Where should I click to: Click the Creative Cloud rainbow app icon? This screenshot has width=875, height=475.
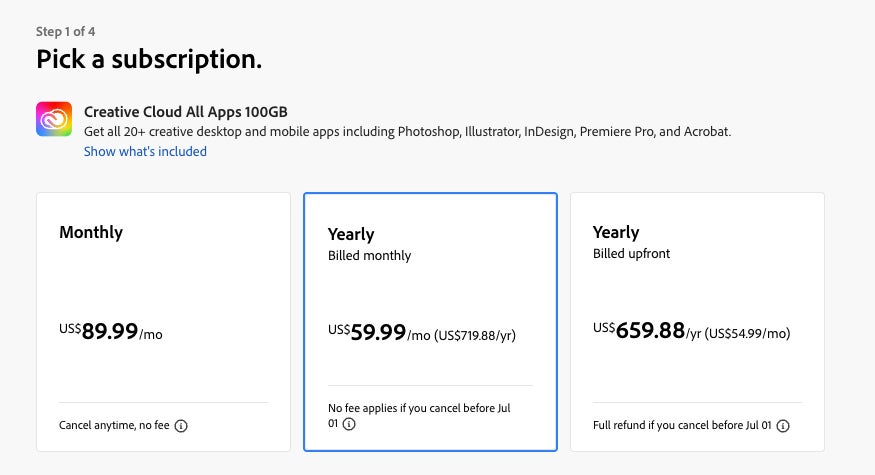tap(53, 119)
